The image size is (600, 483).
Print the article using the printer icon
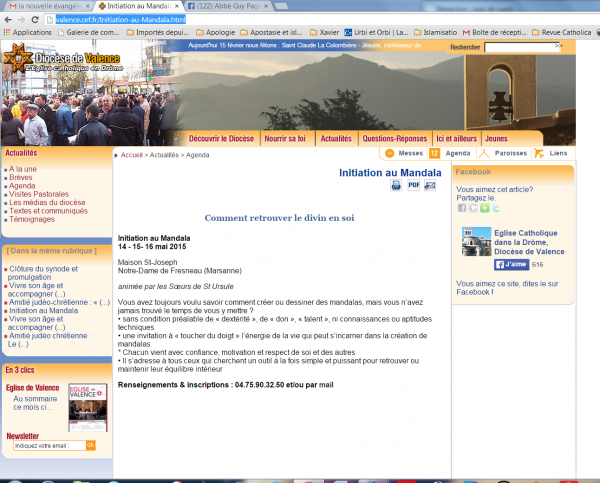point(396,186)
